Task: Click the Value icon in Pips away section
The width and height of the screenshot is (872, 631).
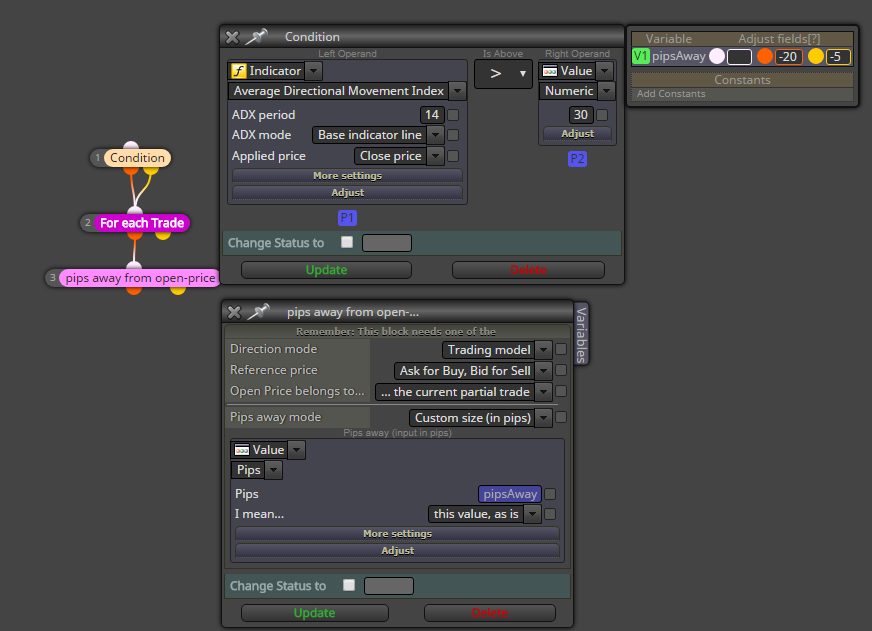Action: (x=241, y=450)
